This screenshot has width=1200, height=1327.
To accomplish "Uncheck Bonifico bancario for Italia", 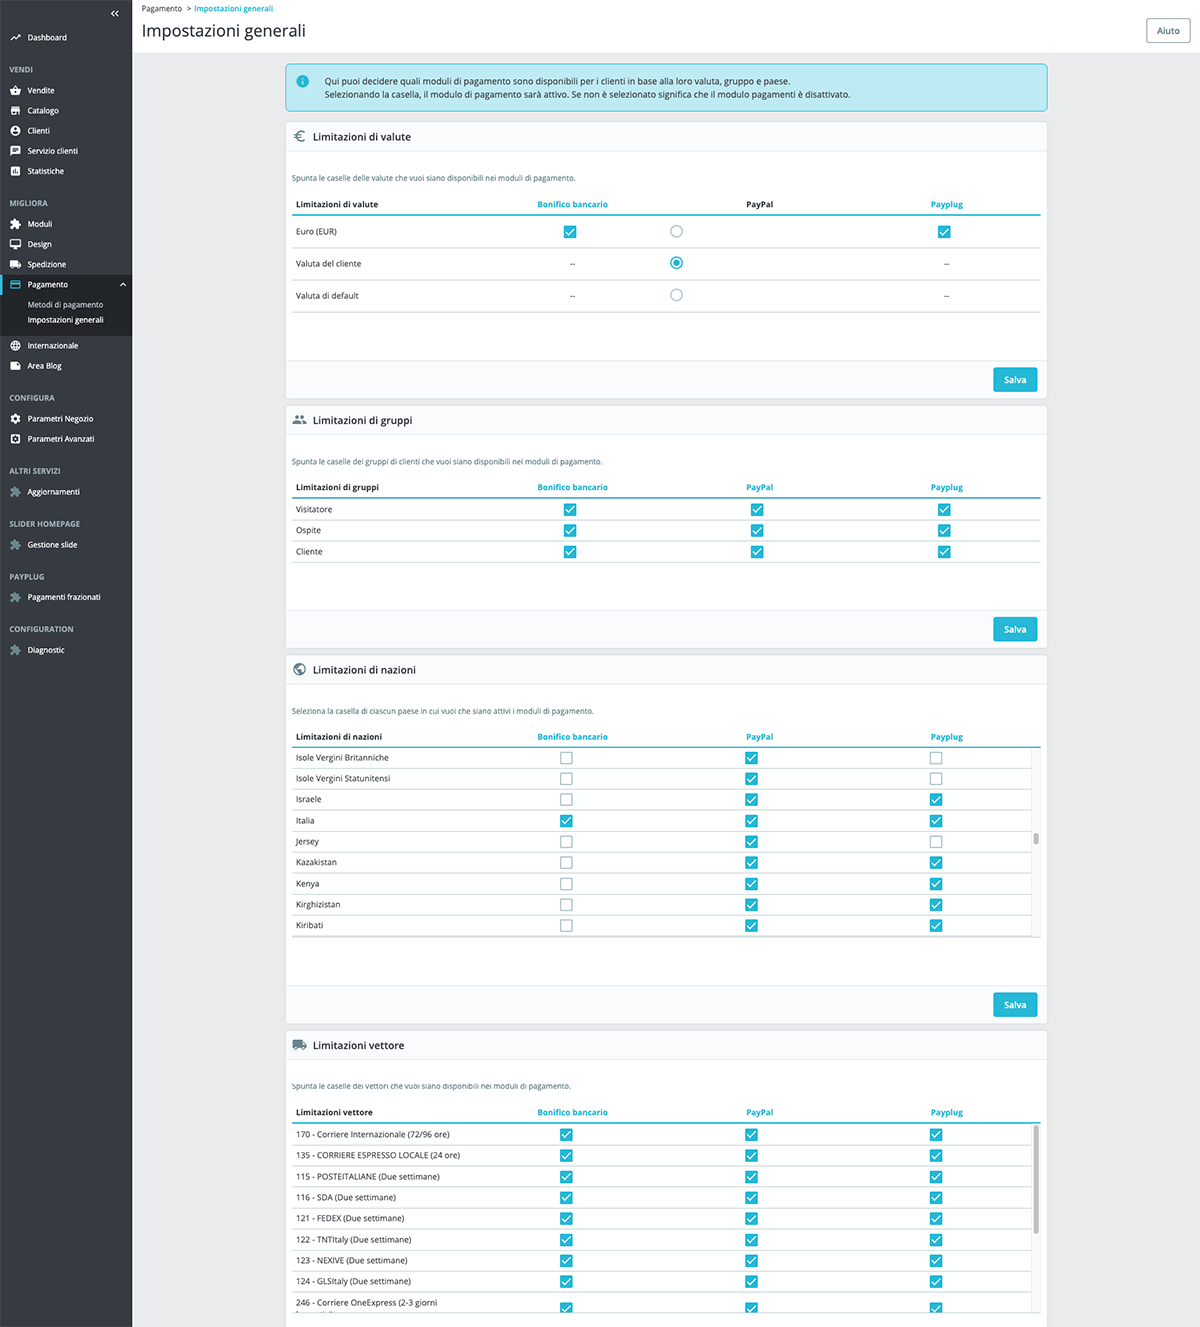I will point(566,820).
